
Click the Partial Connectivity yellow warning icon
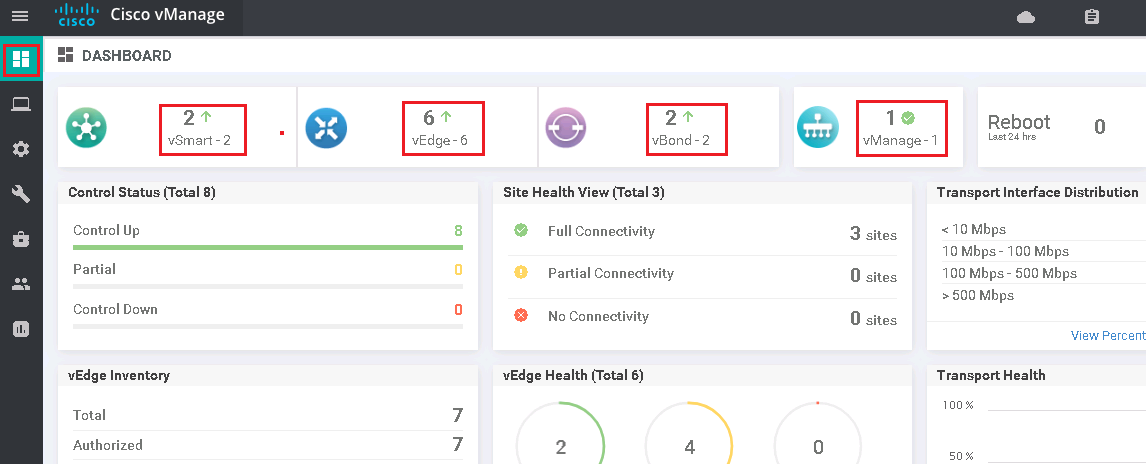521,273
